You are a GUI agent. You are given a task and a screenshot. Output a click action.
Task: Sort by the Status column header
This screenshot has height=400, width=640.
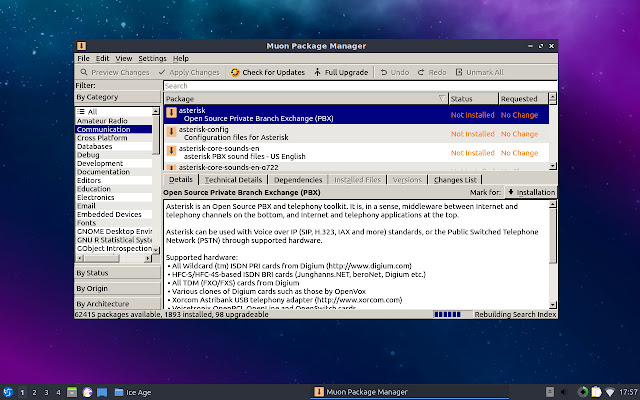pyautogui.click(x=473, y=99)
